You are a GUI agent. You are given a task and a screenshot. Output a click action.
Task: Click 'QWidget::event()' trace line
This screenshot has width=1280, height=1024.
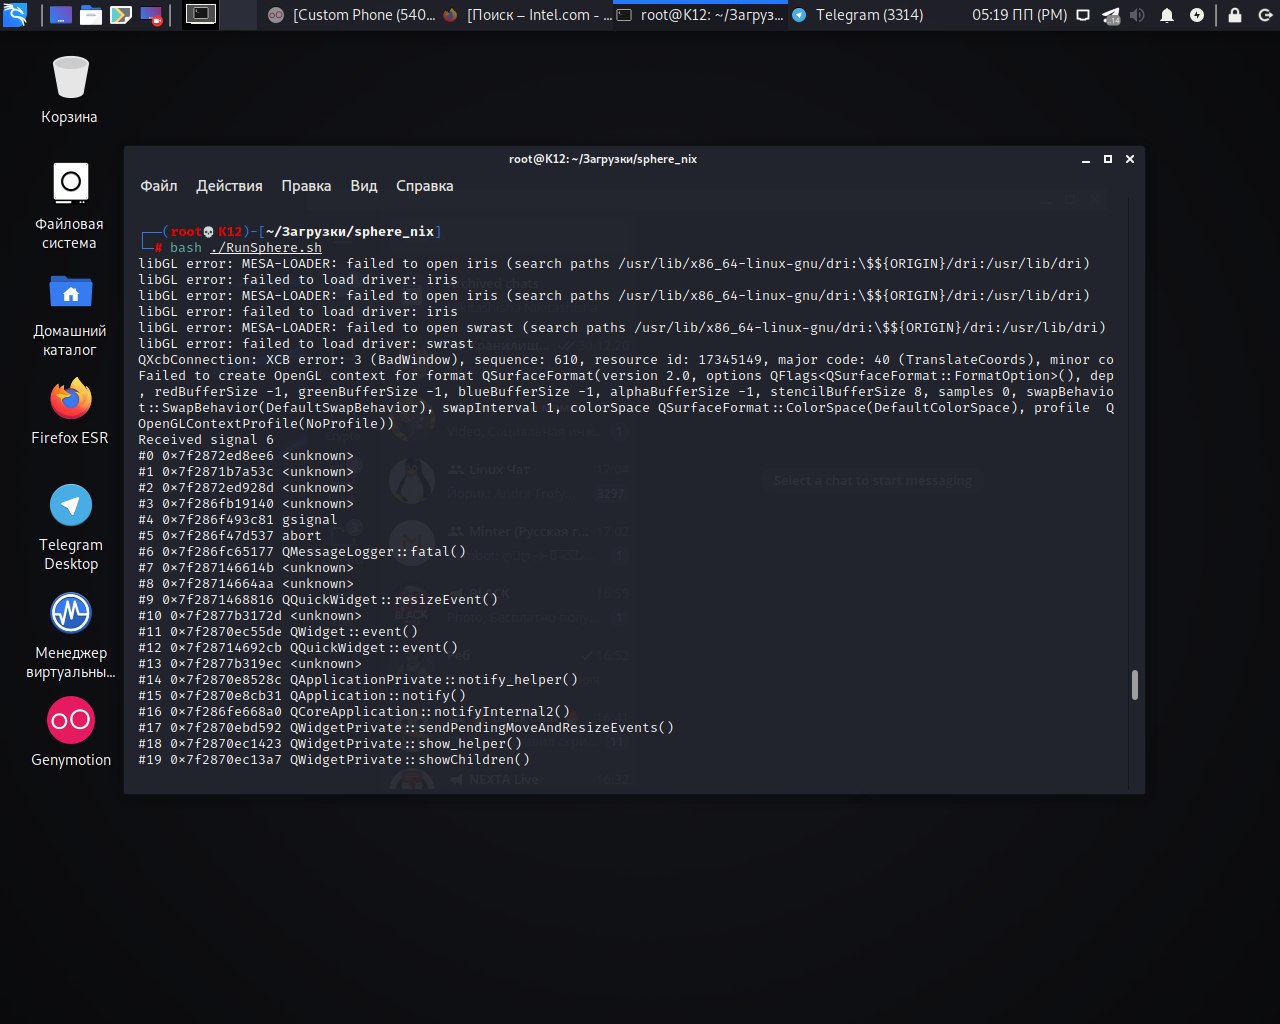278,632
